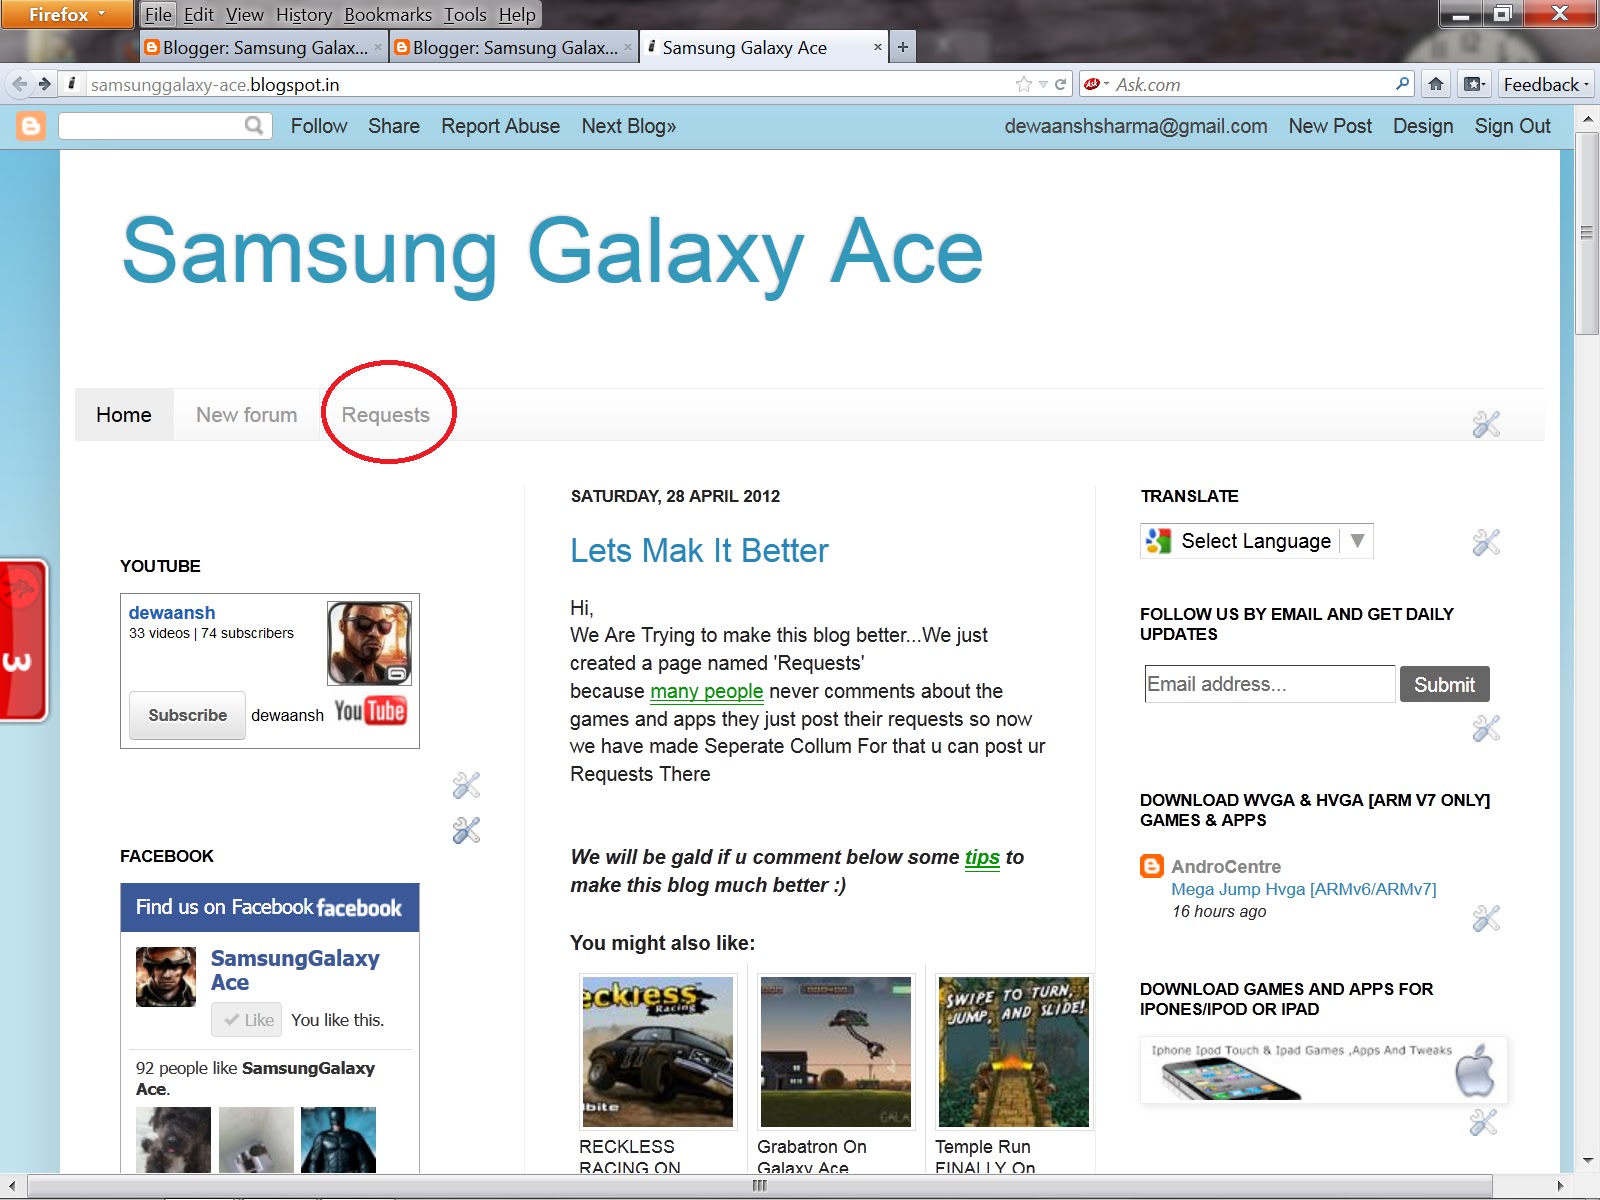1600x1200 pixels.
Task: Open the Ask.com search engine dropdown
Action: tap(1097, 84)
